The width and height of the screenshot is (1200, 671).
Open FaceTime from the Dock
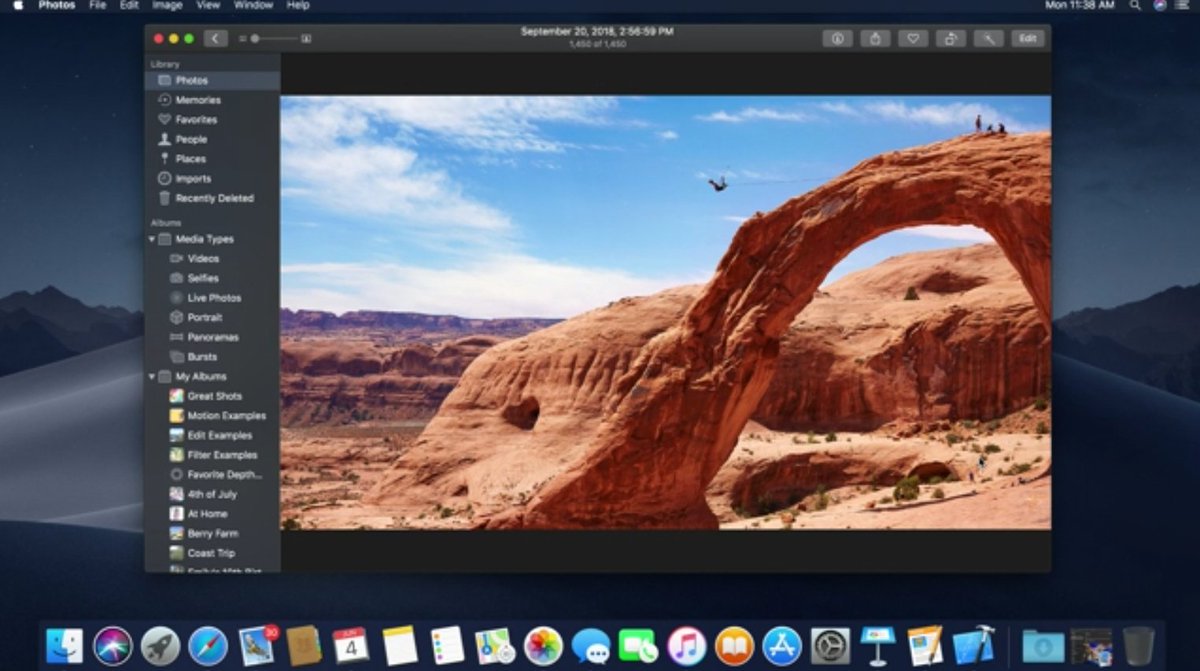[639, 646]
